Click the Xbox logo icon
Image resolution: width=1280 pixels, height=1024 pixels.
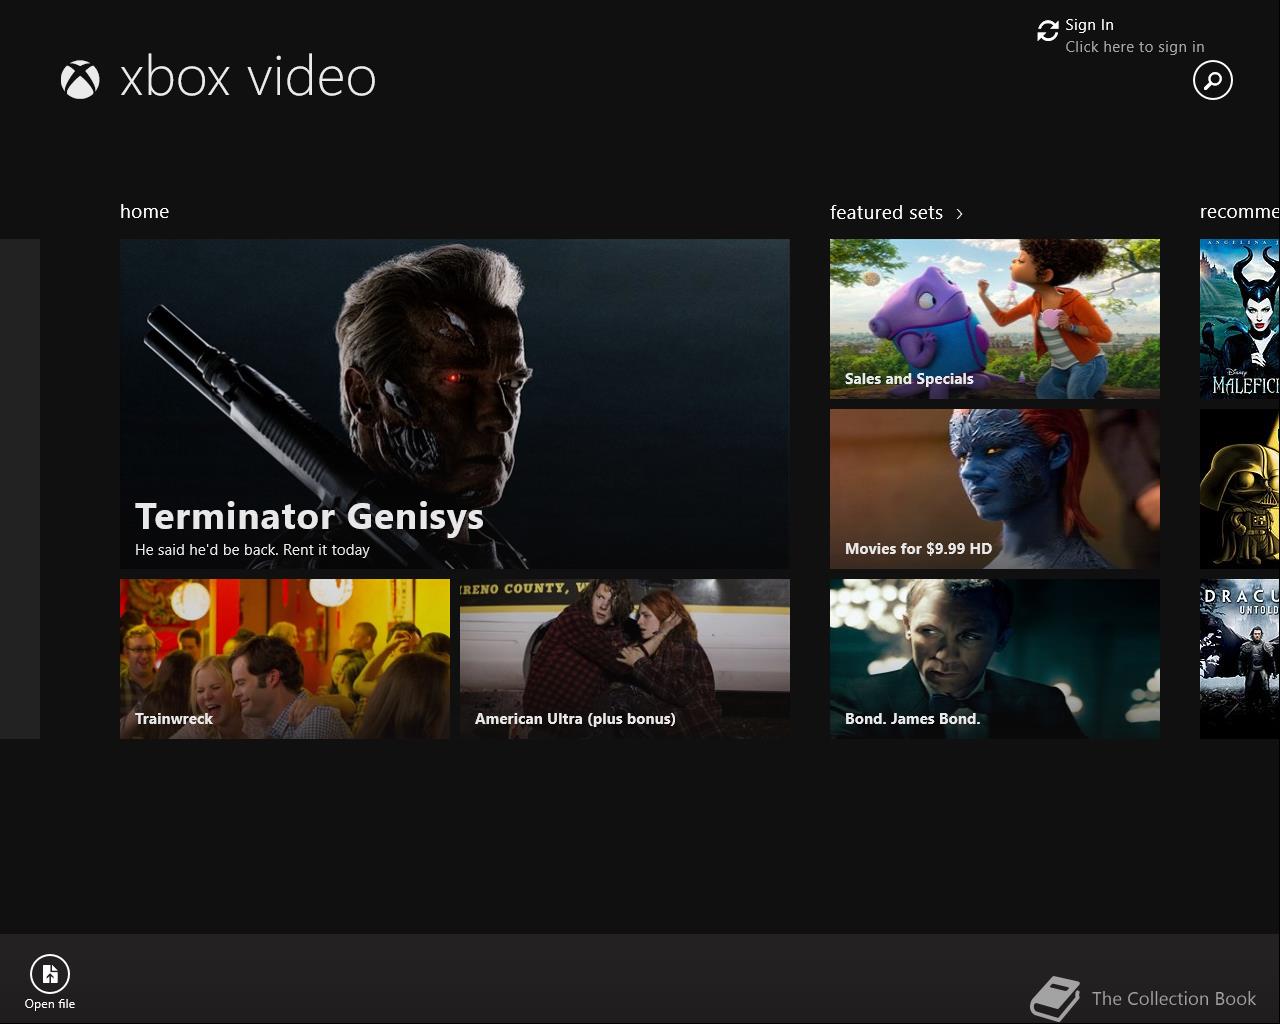(x=80, y=79)
